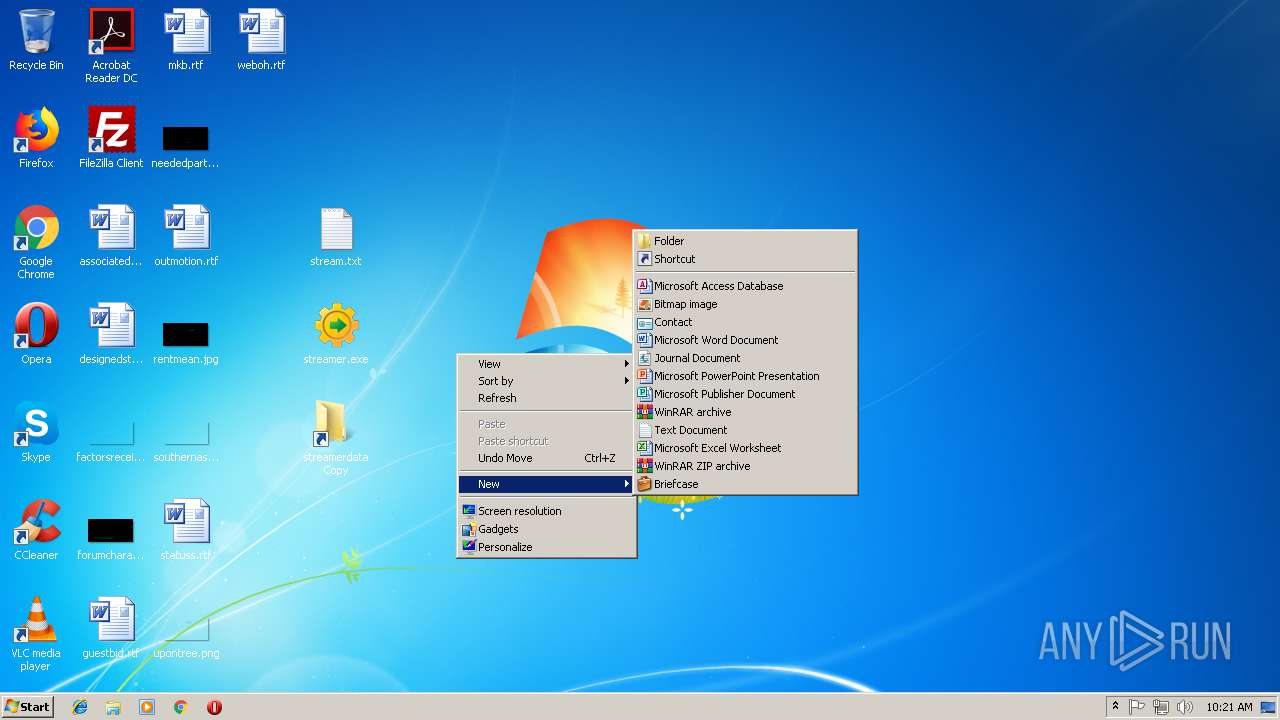Click the Opera icon in the taskbar
Image resolution: width=1280 pixels, height=720 pixels.
(x=214, y=707)
